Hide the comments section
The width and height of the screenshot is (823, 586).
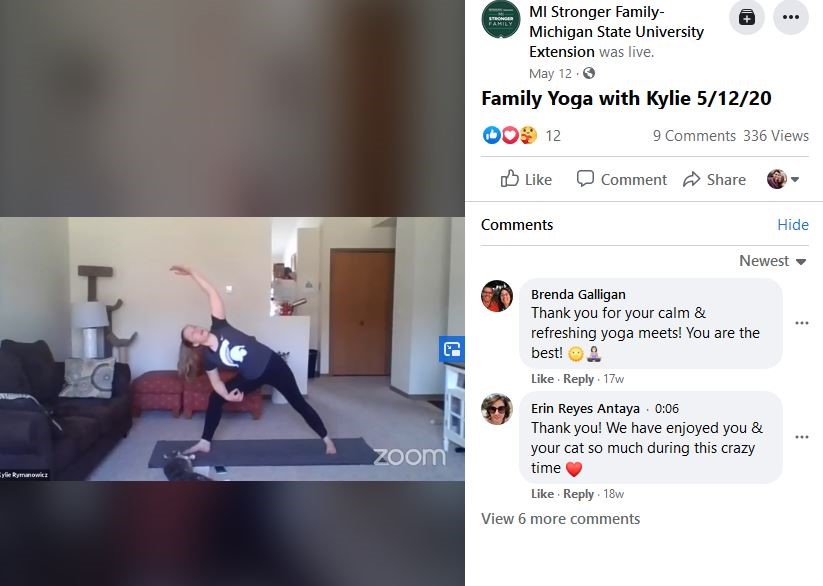(x=793, y=225)
